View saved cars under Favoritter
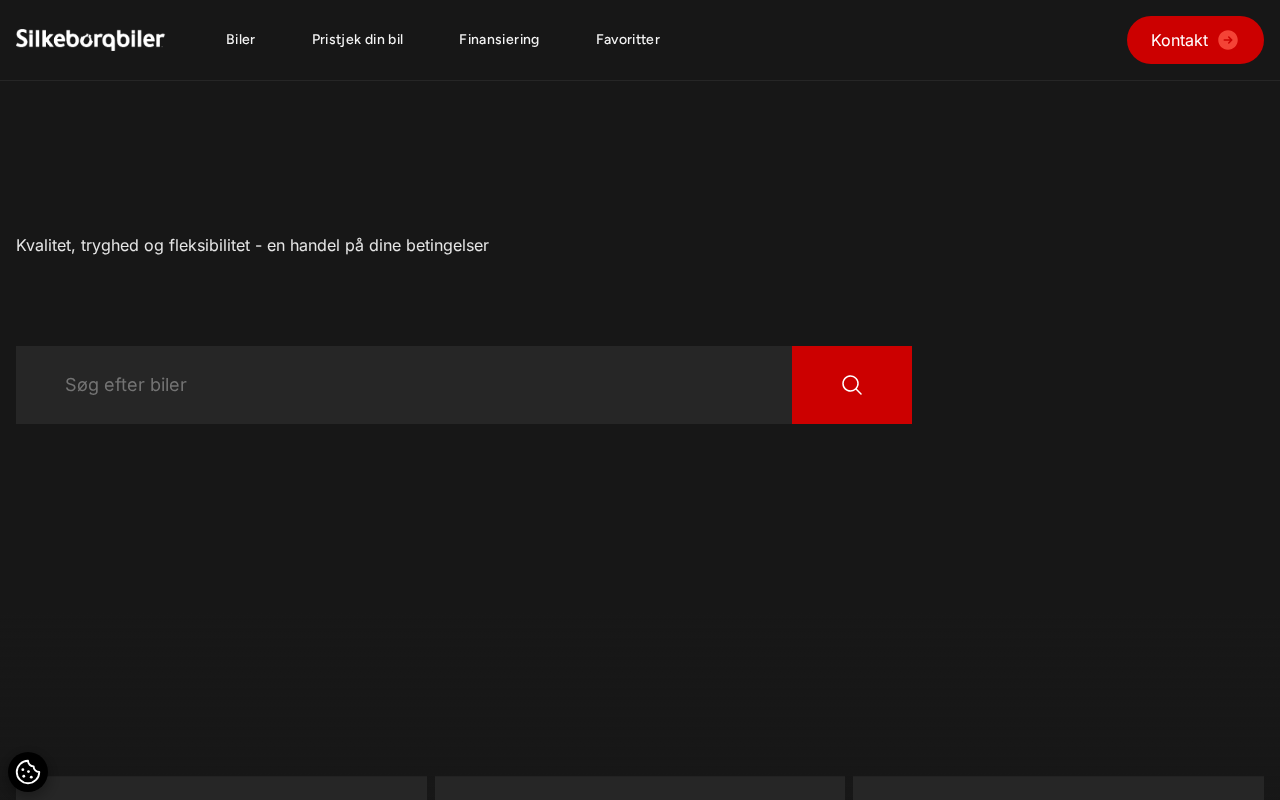1280x800 pixels. click(x=628, y=40)
